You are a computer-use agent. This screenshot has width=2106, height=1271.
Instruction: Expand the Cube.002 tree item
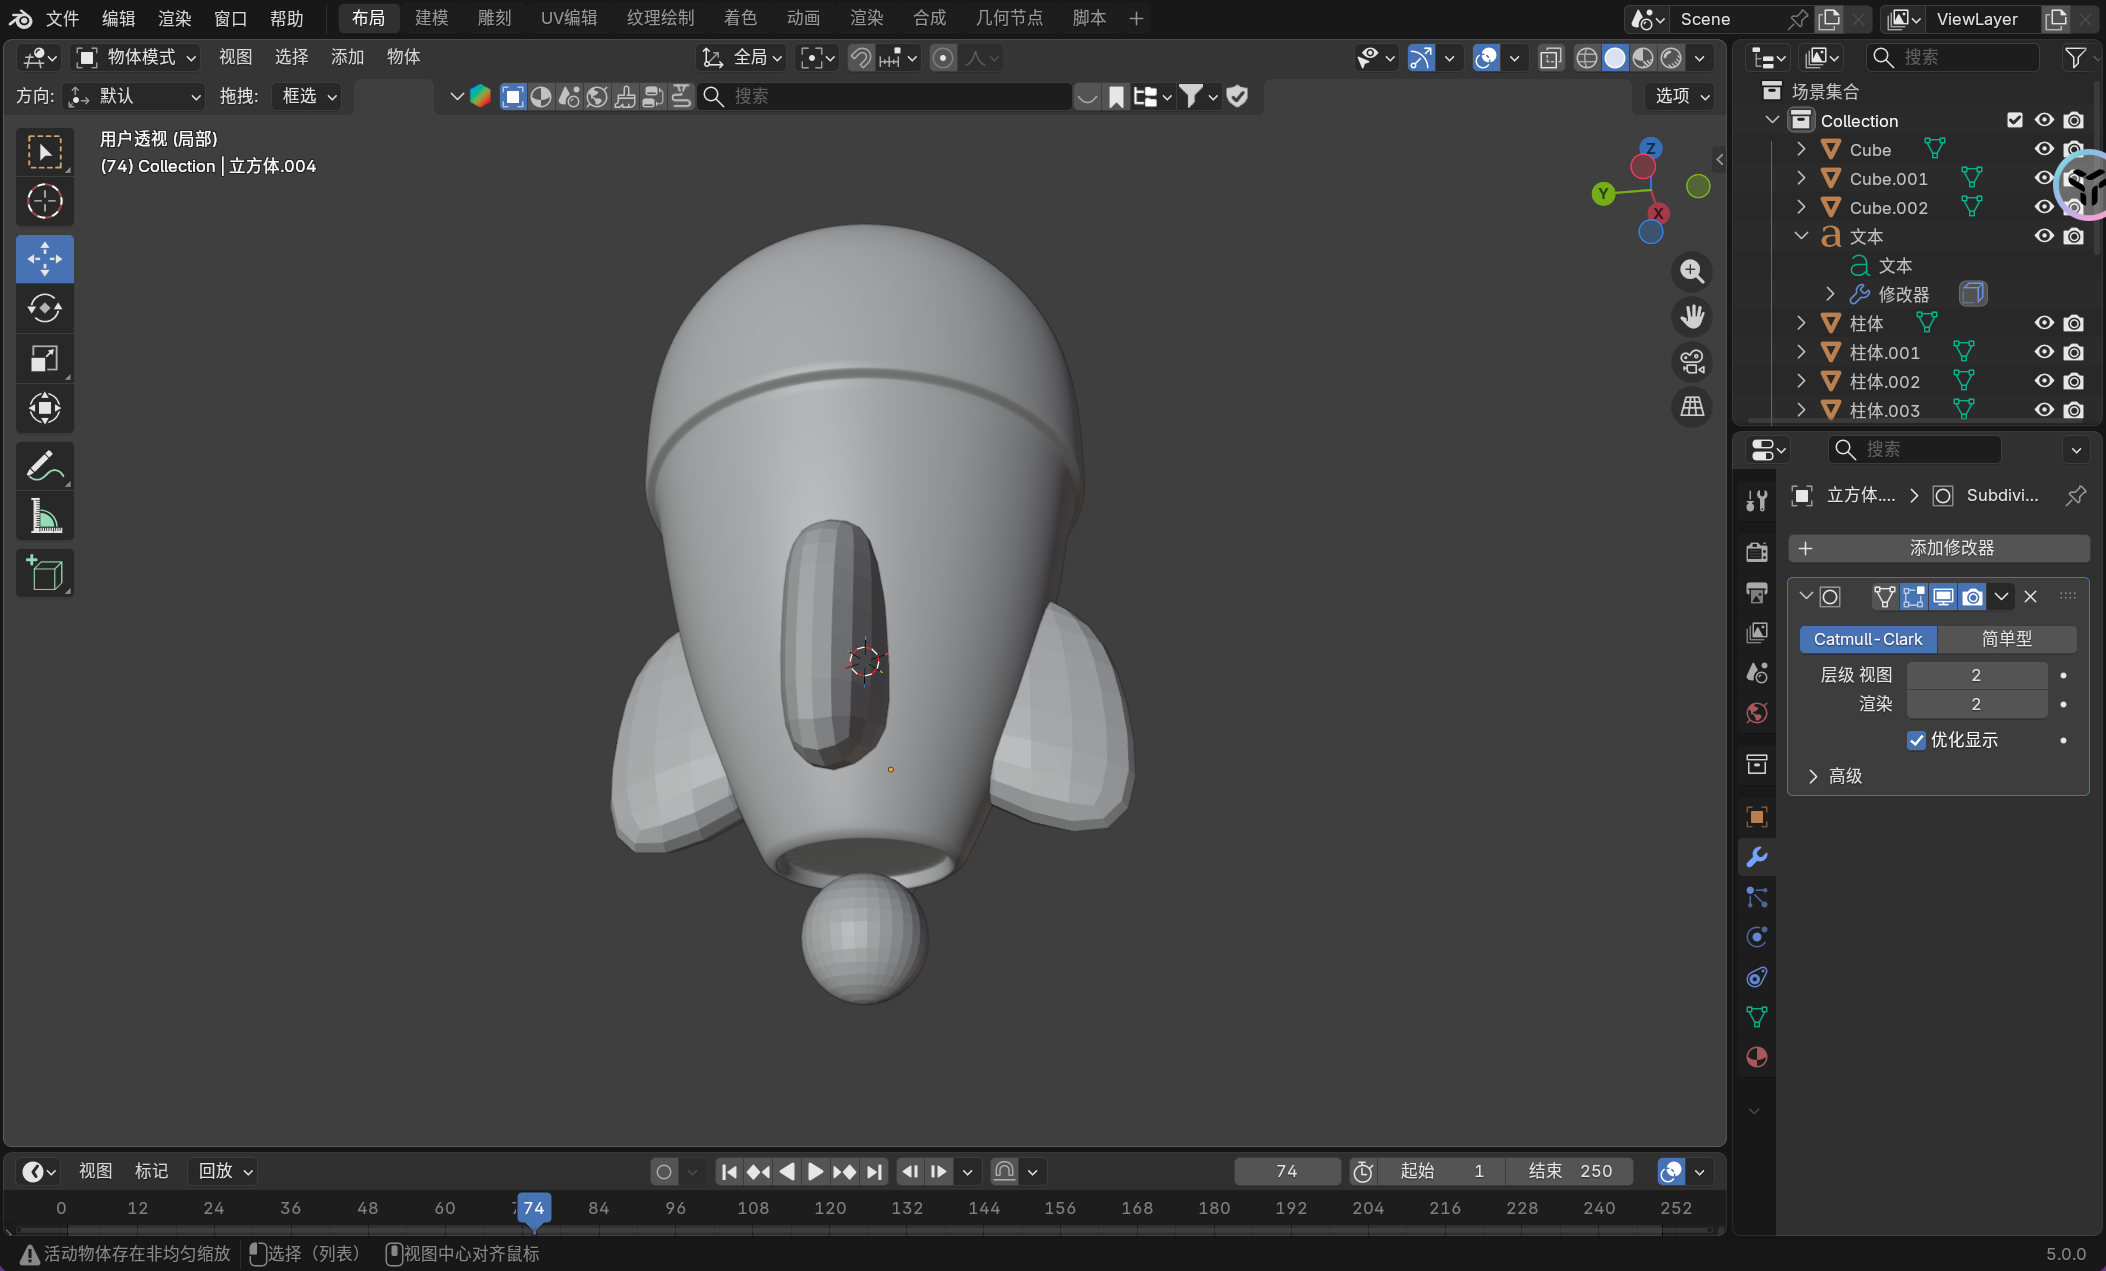coord(1801,207)
